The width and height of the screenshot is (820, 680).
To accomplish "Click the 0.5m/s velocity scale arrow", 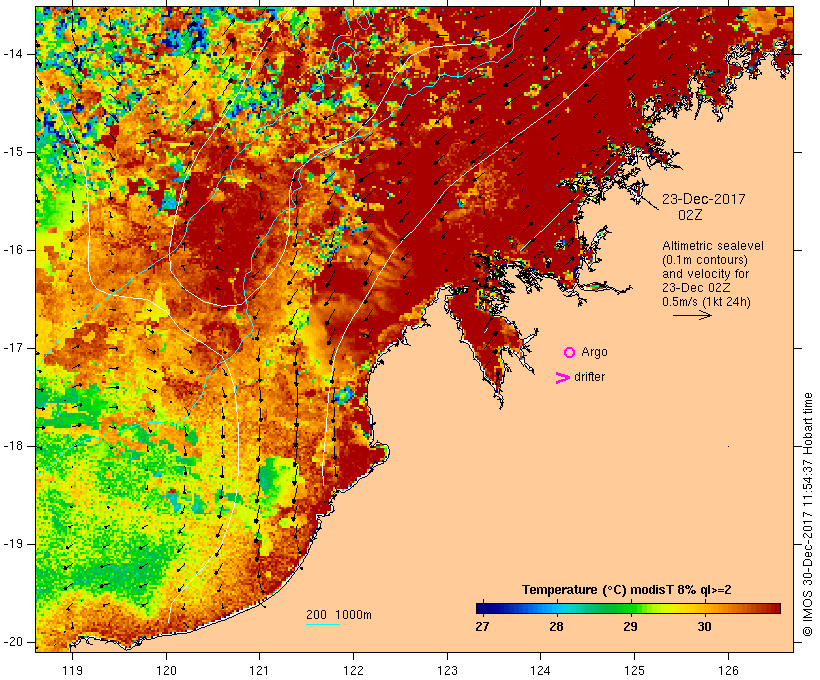I will [692, 315].
